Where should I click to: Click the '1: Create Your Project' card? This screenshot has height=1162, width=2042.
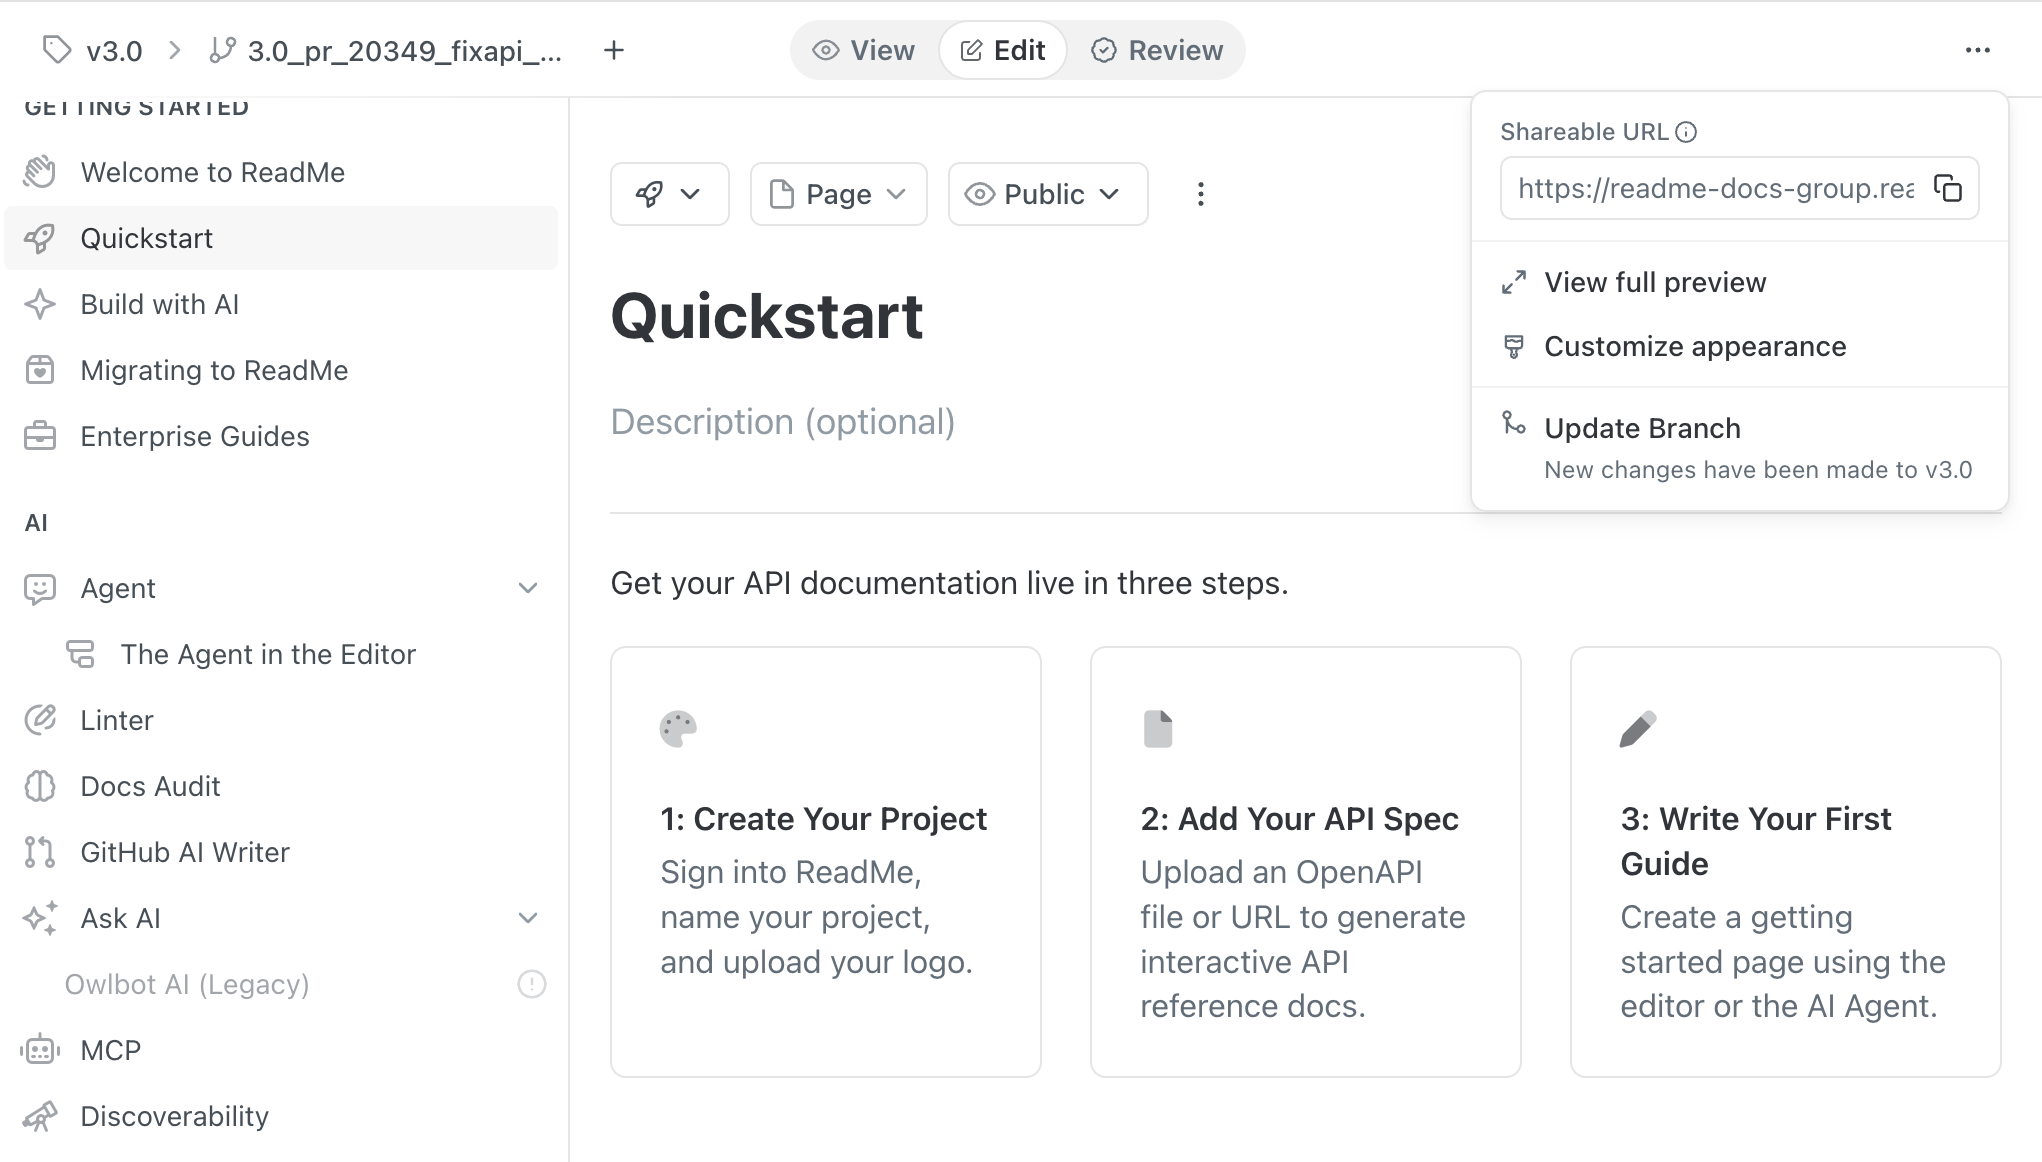coord(826,862)
